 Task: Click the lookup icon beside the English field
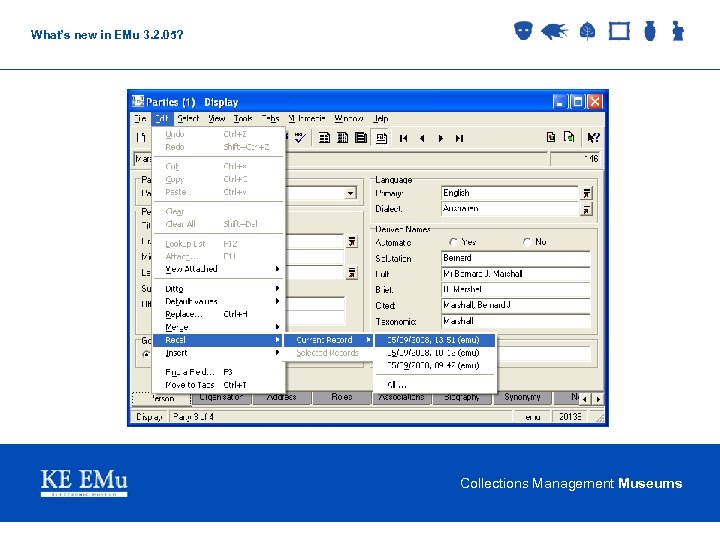(x=586, y=193)
